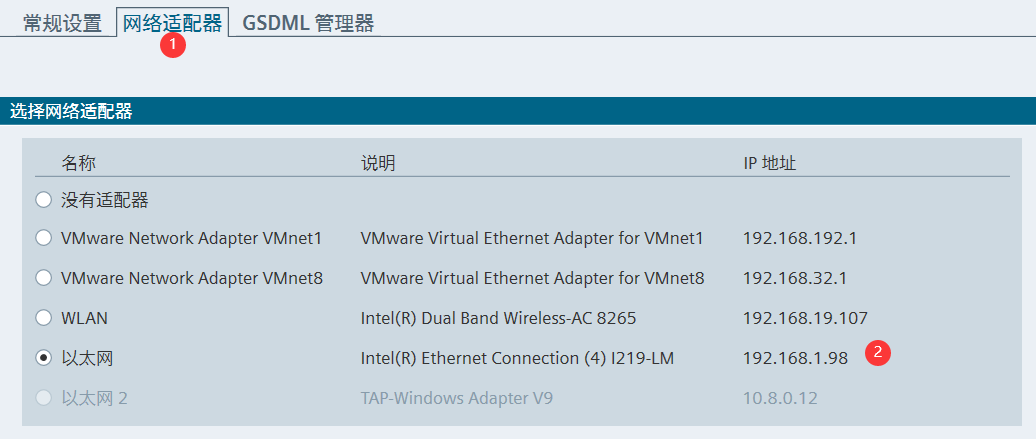Click the TAP-Windows Adapter V9 description
1036x439 pixels.
pos(457,398)
